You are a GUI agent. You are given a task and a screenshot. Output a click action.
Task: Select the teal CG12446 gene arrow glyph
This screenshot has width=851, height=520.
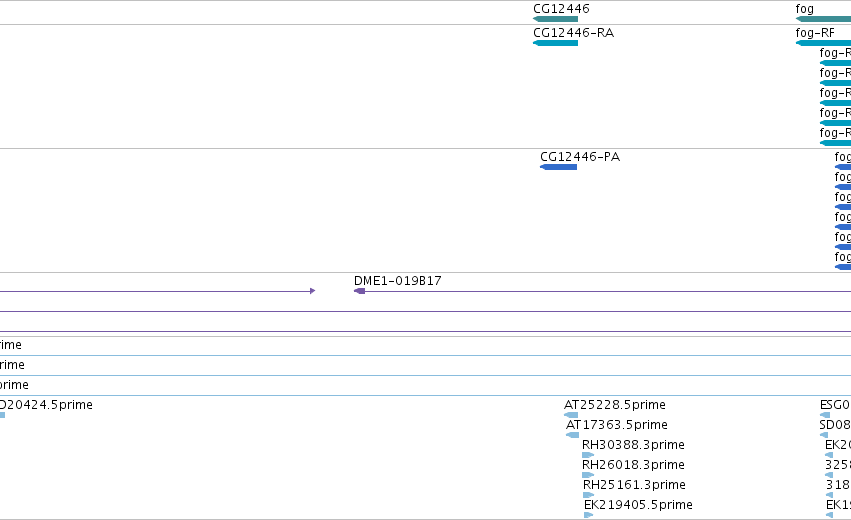point(555,19)
